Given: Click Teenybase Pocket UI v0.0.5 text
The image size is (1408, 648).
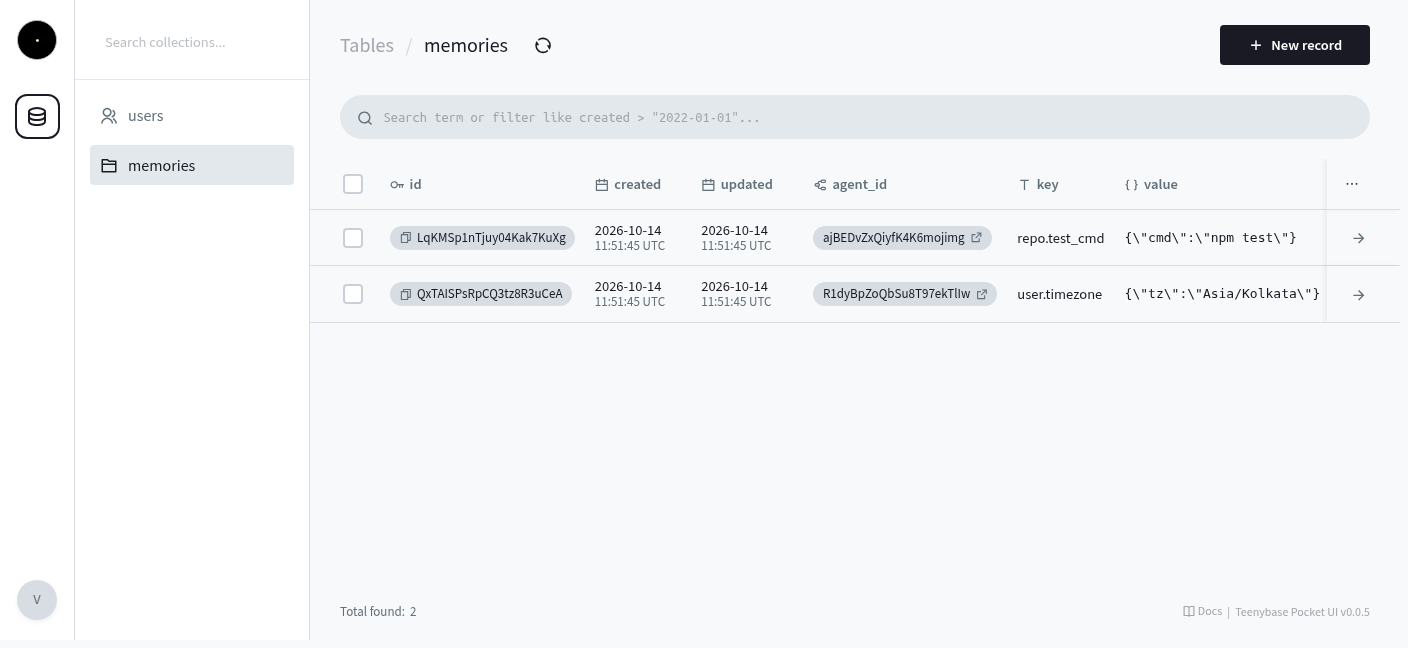Looking at the screenshot, I should pos(1302,612).
